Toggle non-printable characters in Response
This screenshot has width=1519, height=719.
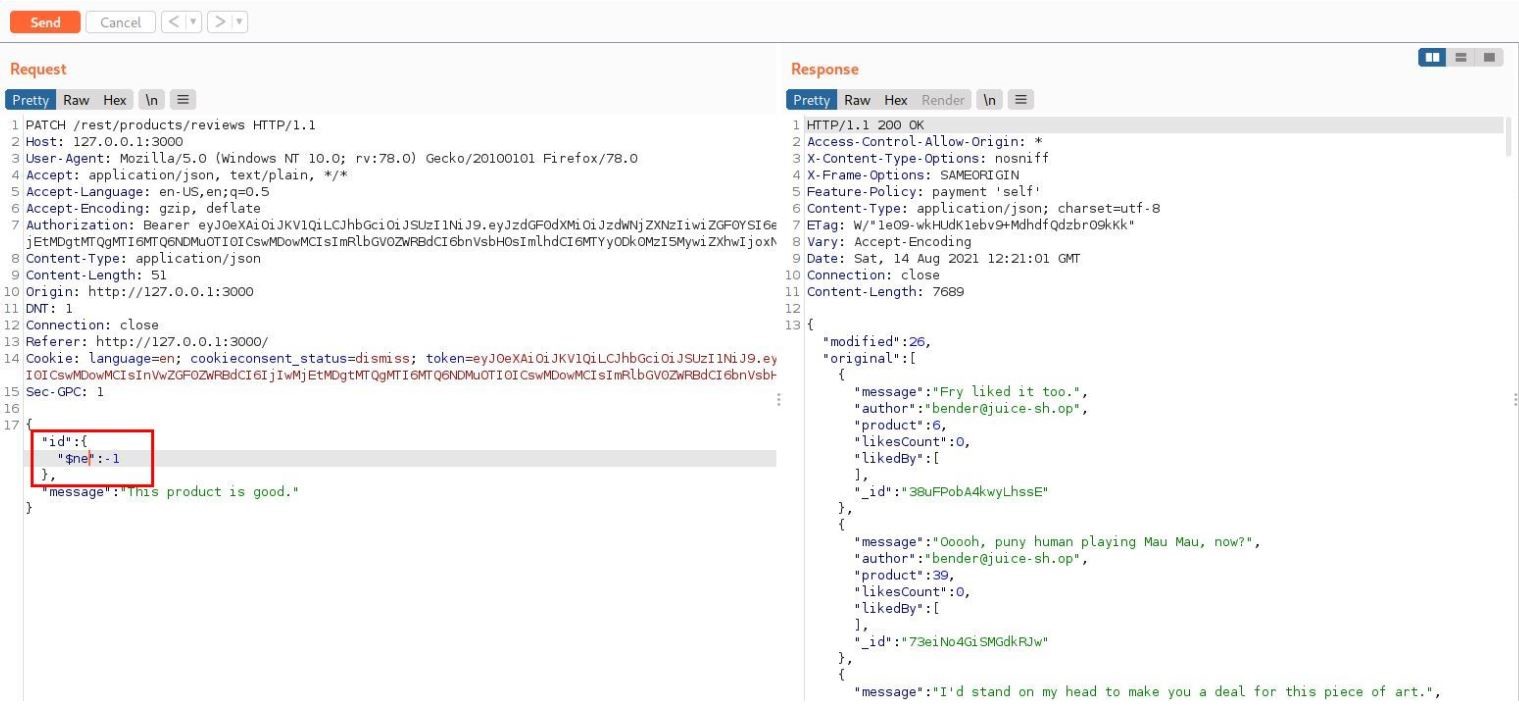click(x=989, y=100)
